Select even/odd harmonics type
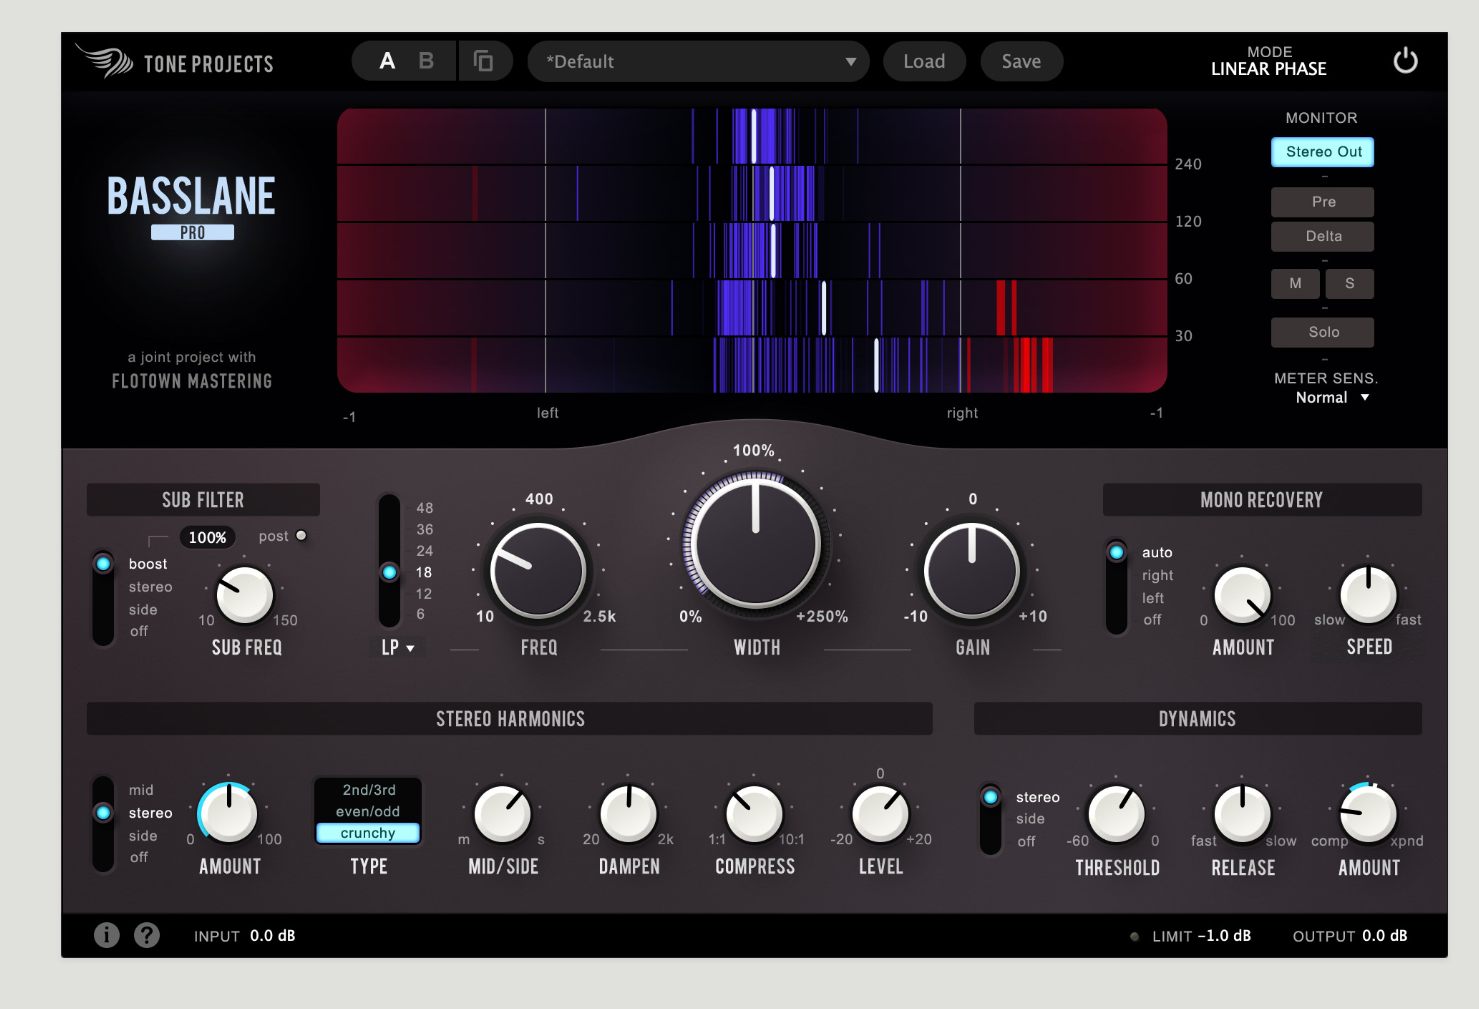1479x1009 pixels. click(368, 811)
